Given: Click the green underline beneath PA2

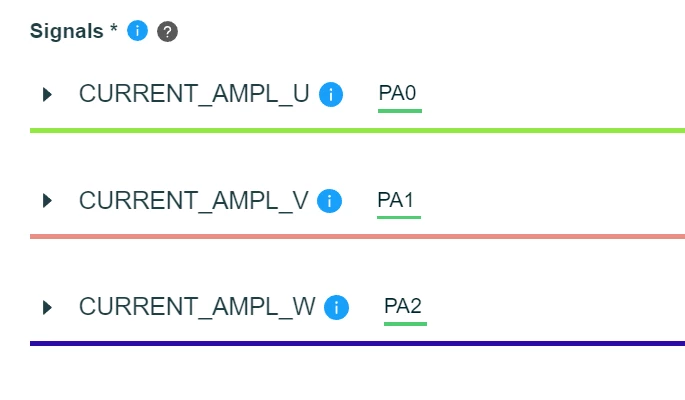Looking at the screenshot, I should point(405,324).
